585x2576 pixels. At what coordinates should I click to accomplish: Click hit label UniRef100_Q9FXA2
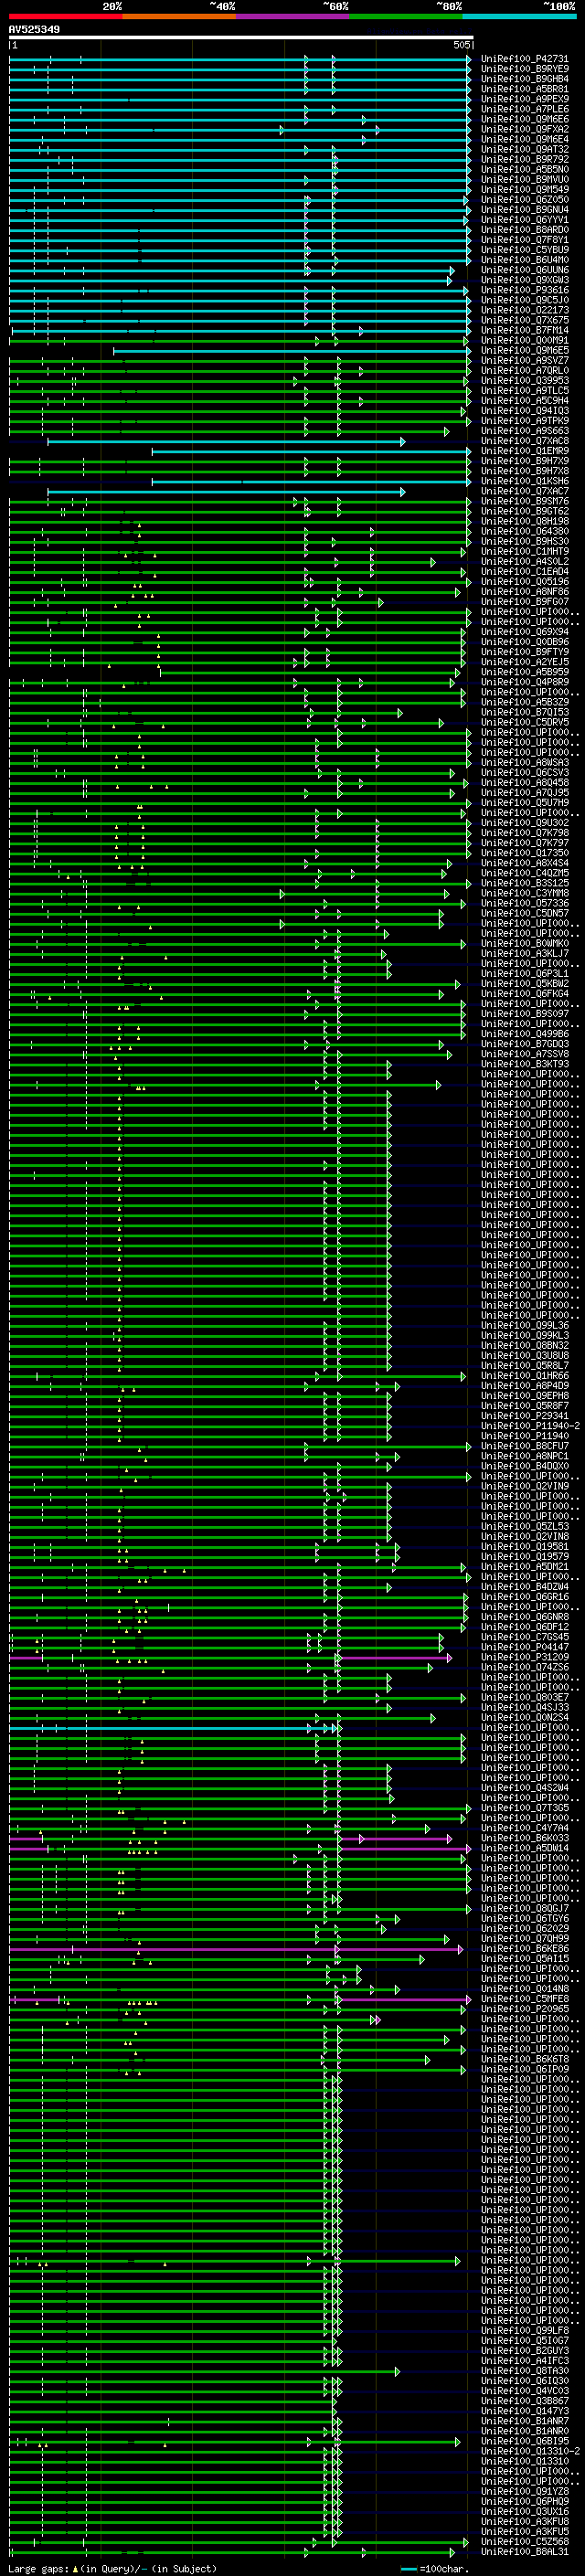click(525, 129)
